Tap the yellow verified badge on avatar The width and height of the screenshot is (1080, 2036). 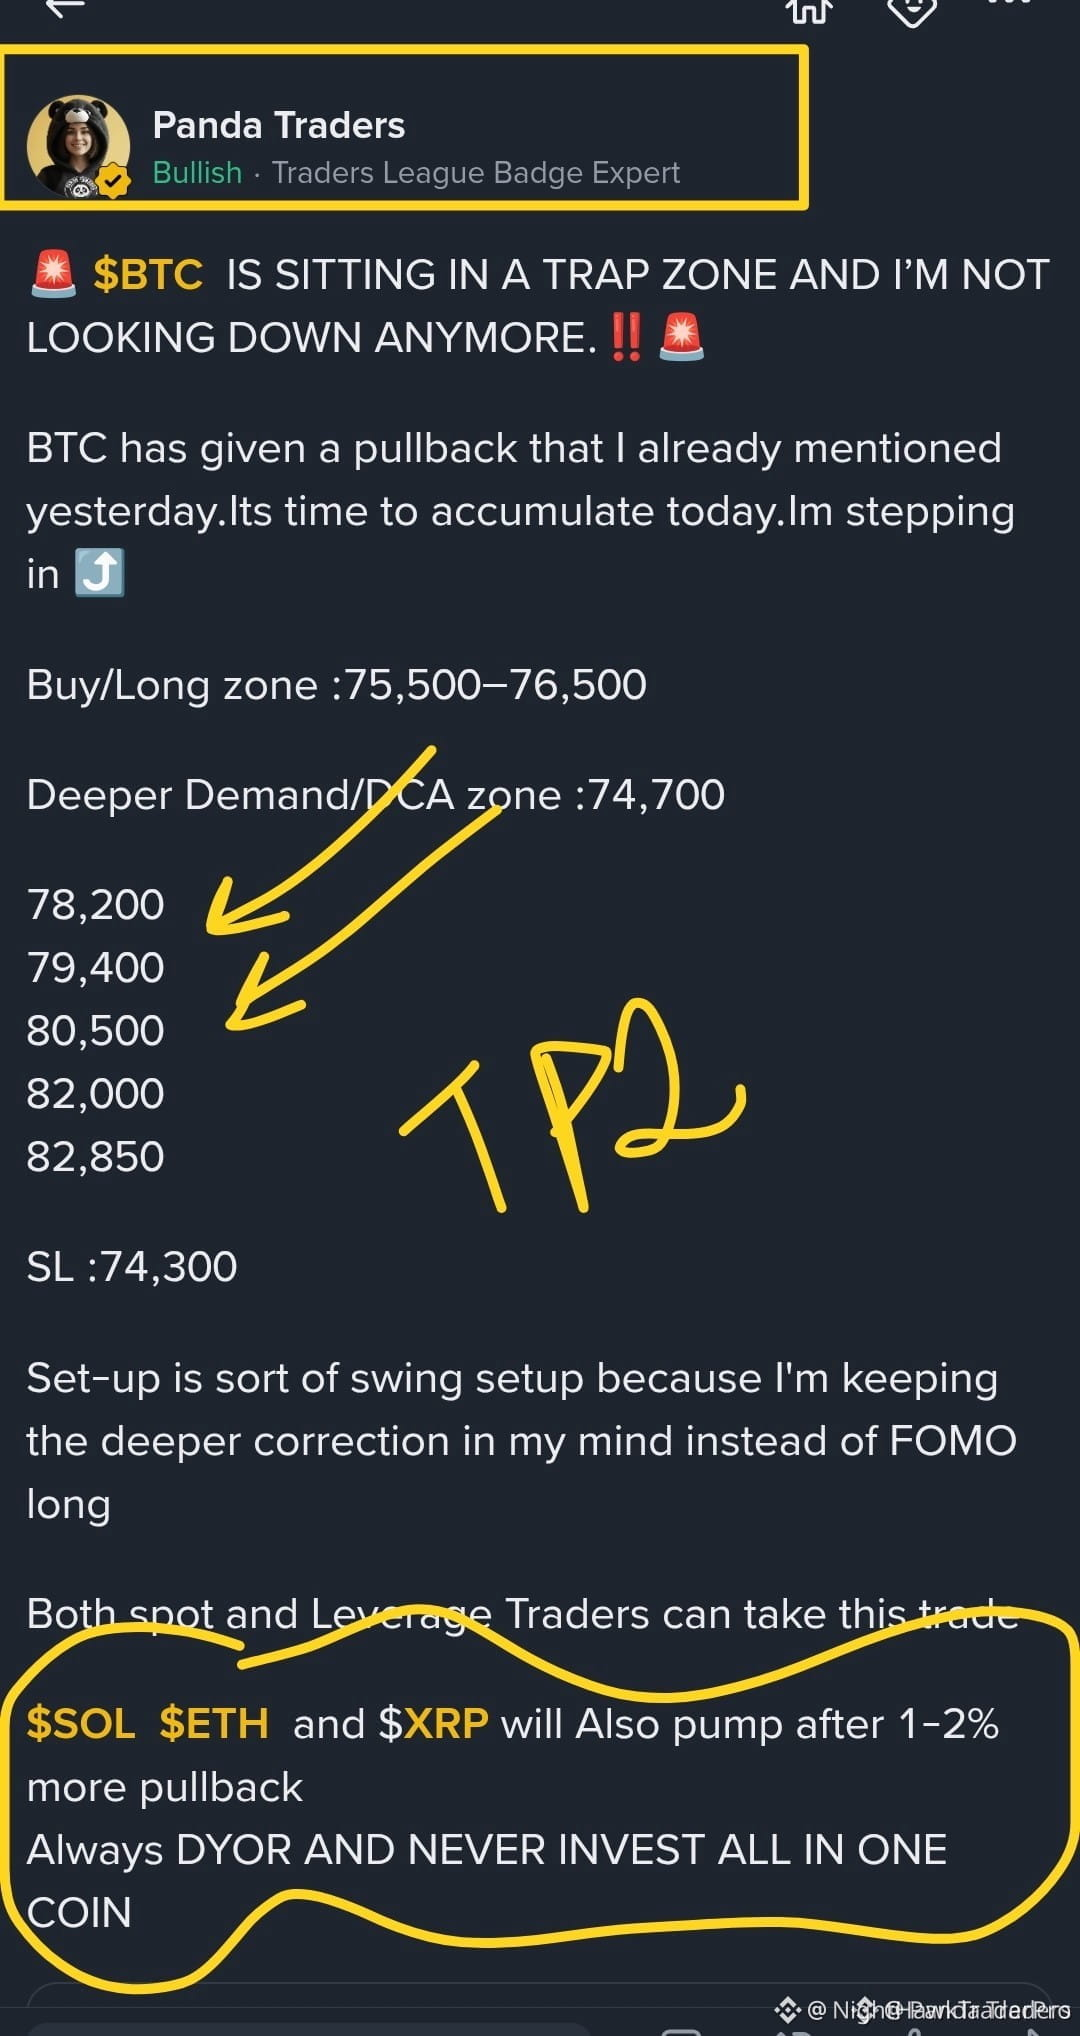click(115, 182)
